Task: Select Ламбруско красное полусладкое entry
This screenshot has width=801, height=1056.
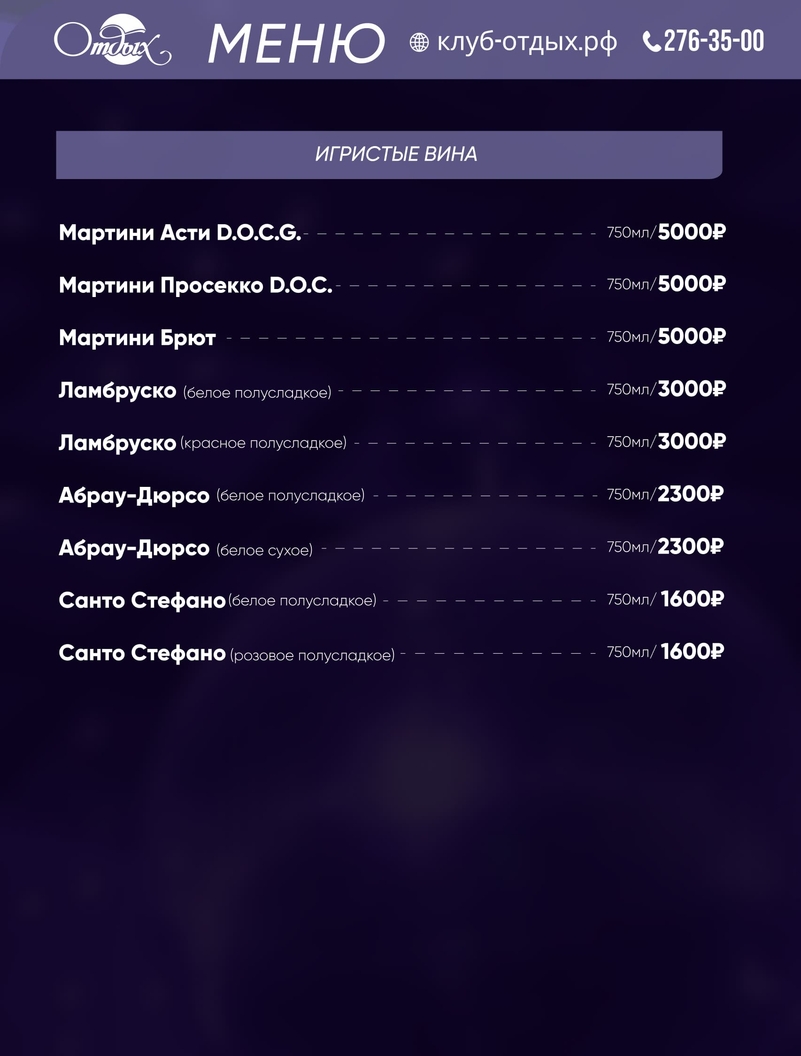Action: 203,442
